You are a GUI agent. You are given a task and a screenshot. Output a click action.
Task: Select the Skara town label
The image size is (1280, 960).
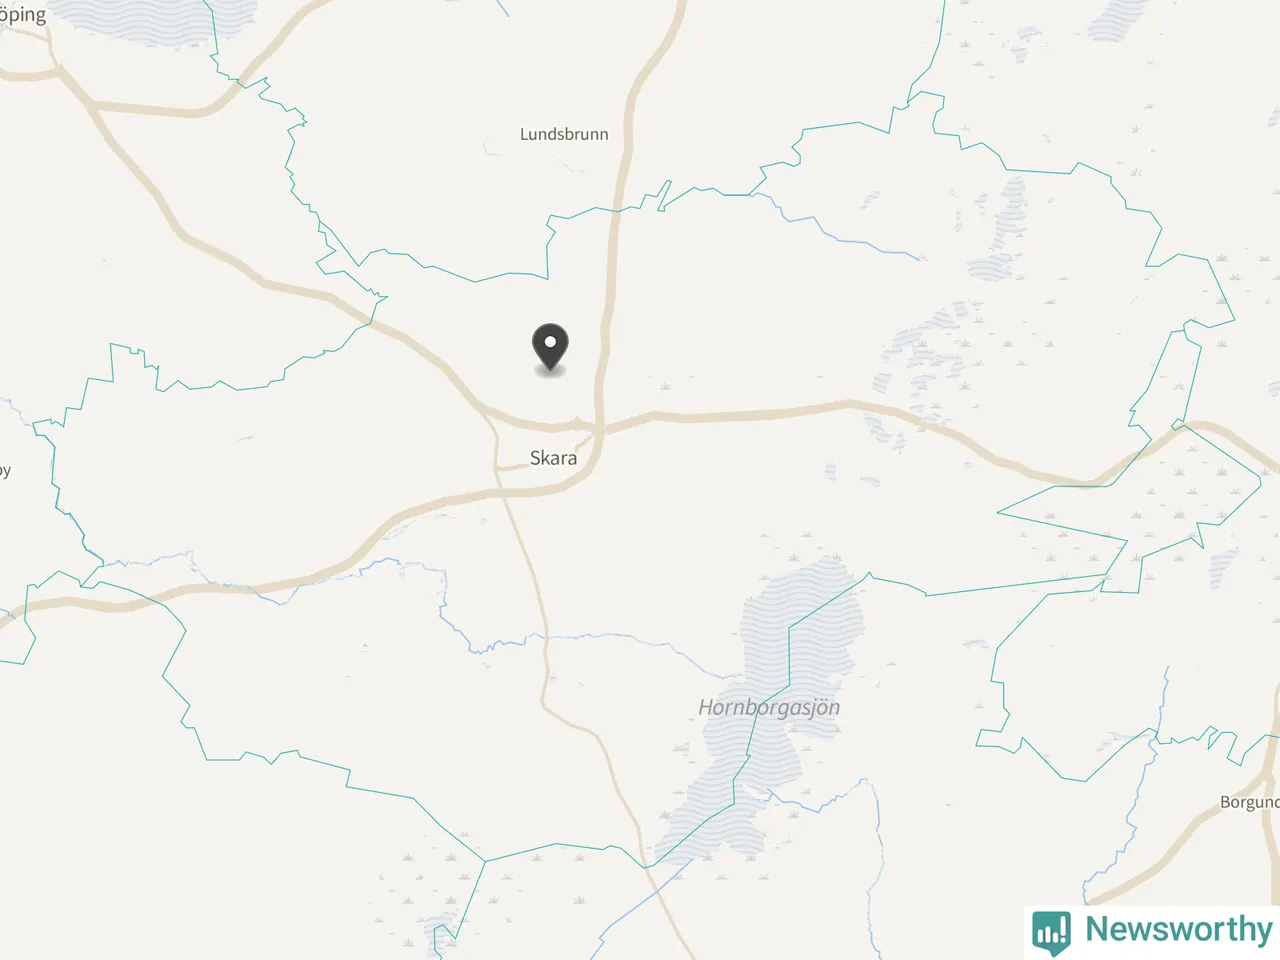[553, 458]
